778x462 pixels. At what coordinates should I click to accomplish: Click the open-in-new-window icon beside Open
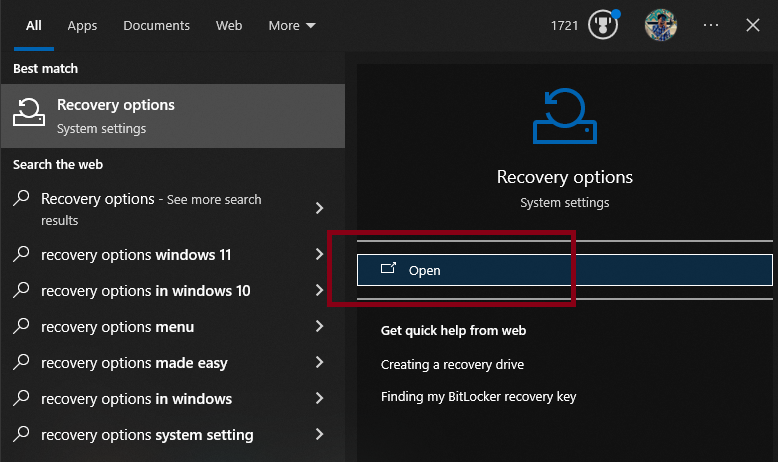coord(389,268)
